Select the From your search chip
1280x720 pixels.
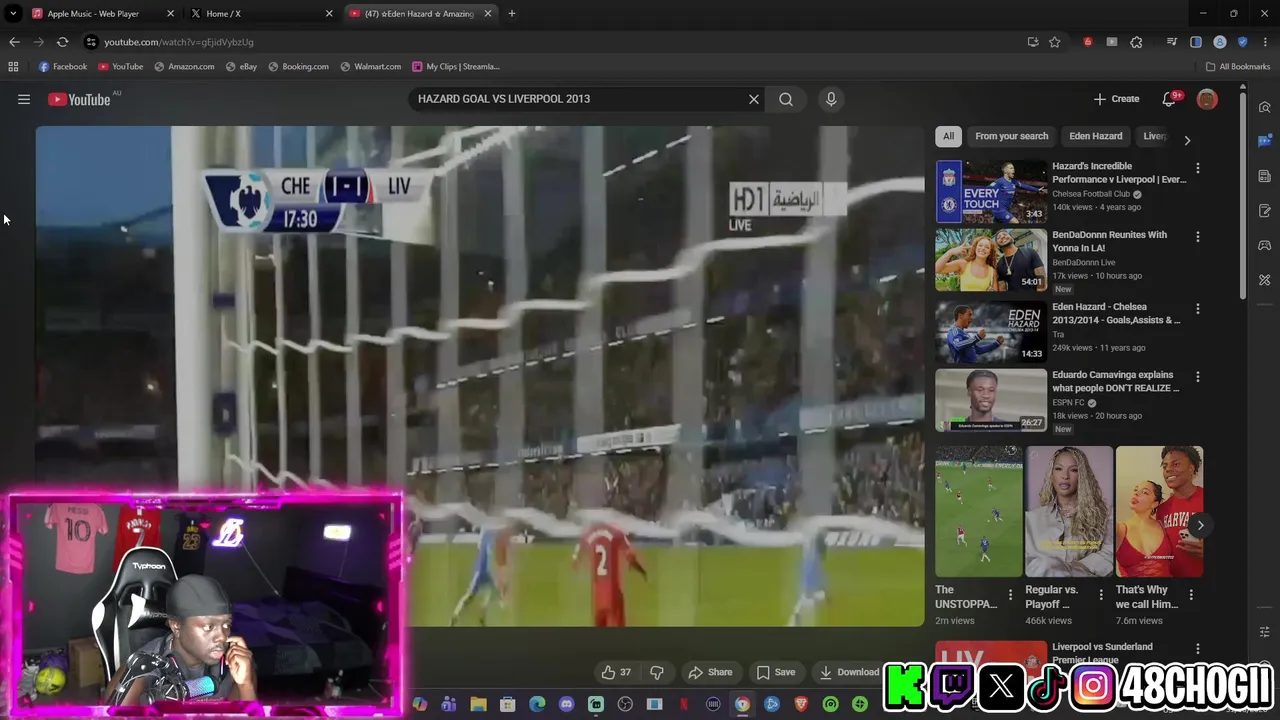[x=1011, y=136]
